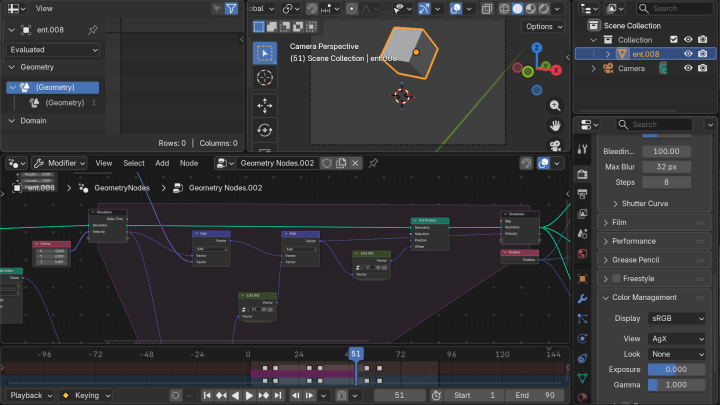Click the viewport Options button
The width and height of the screenshot is (720, 405).
tap(543, 27)
